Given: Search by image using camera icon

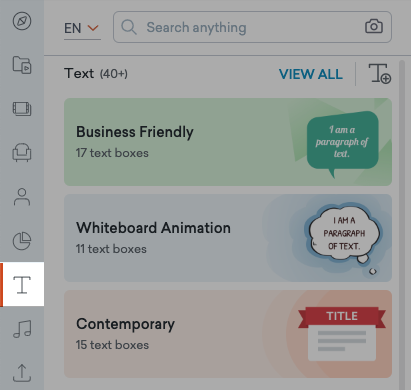Looking at the screenshot, I should pyautogui.click(x=374, y=27).
